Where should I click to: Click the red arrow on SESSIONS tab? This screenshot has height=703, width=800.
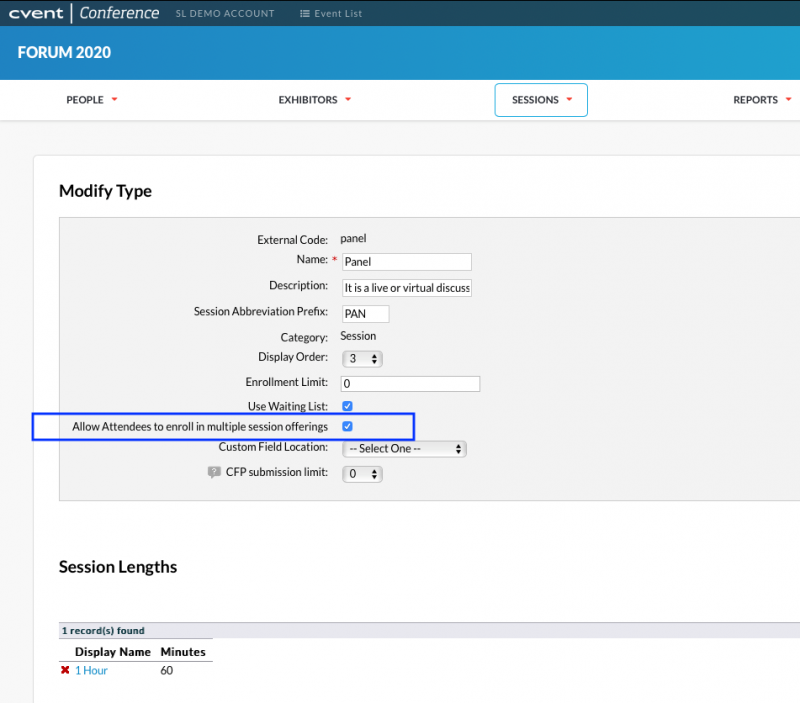coord(569,99)
